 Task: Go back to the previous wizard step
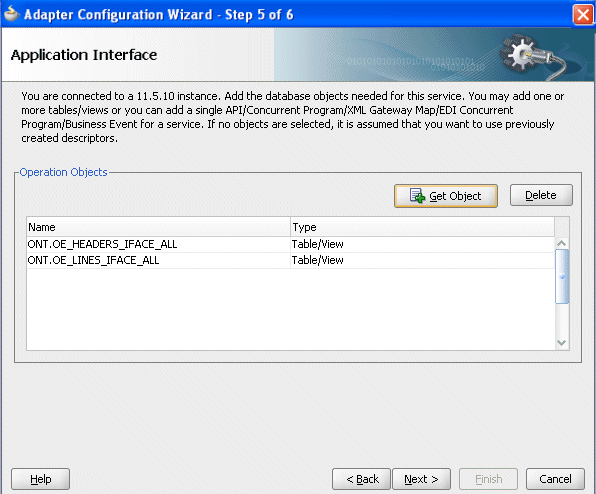(361, 479)
